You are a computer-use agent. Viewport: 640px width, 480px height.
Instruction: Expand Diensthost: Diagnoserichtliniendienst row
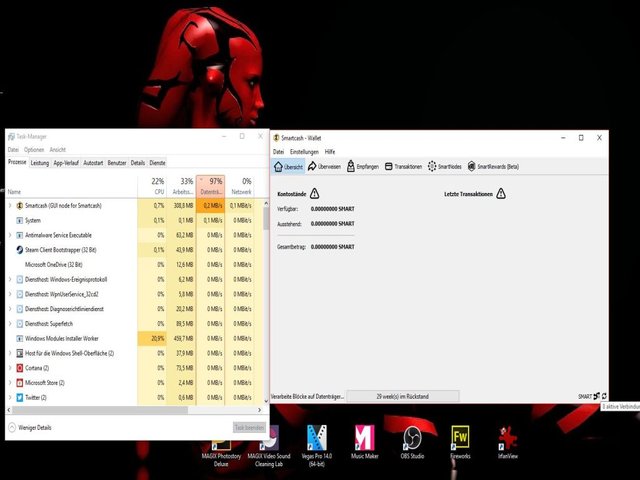point(10,309)
